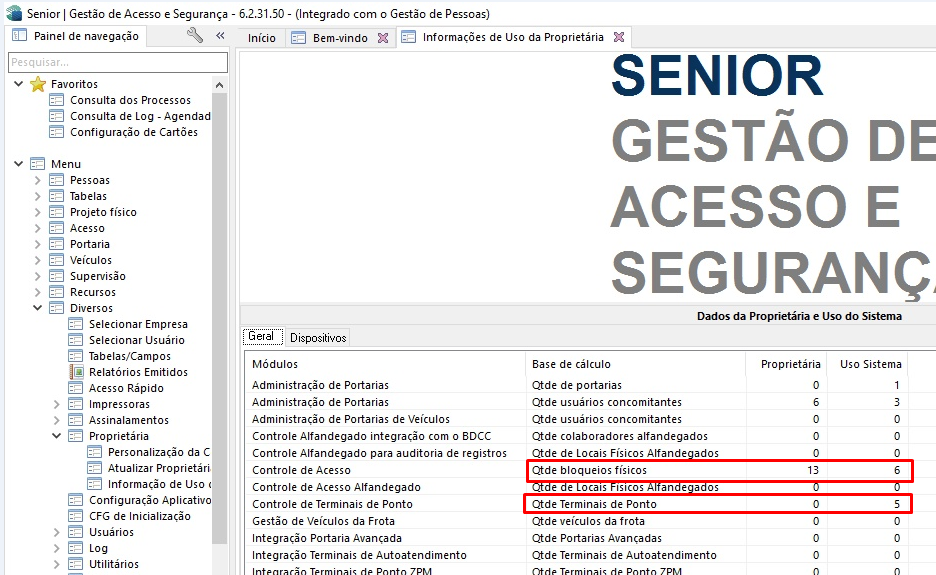Select the Assinalamentos tree item

pyautogui.click(x=129, y=420)
